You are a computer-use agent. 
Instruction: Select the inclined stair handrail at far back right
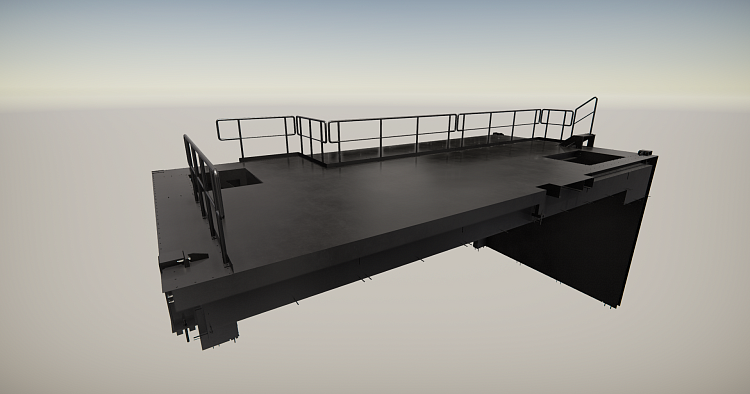click(x=585, y=116)
